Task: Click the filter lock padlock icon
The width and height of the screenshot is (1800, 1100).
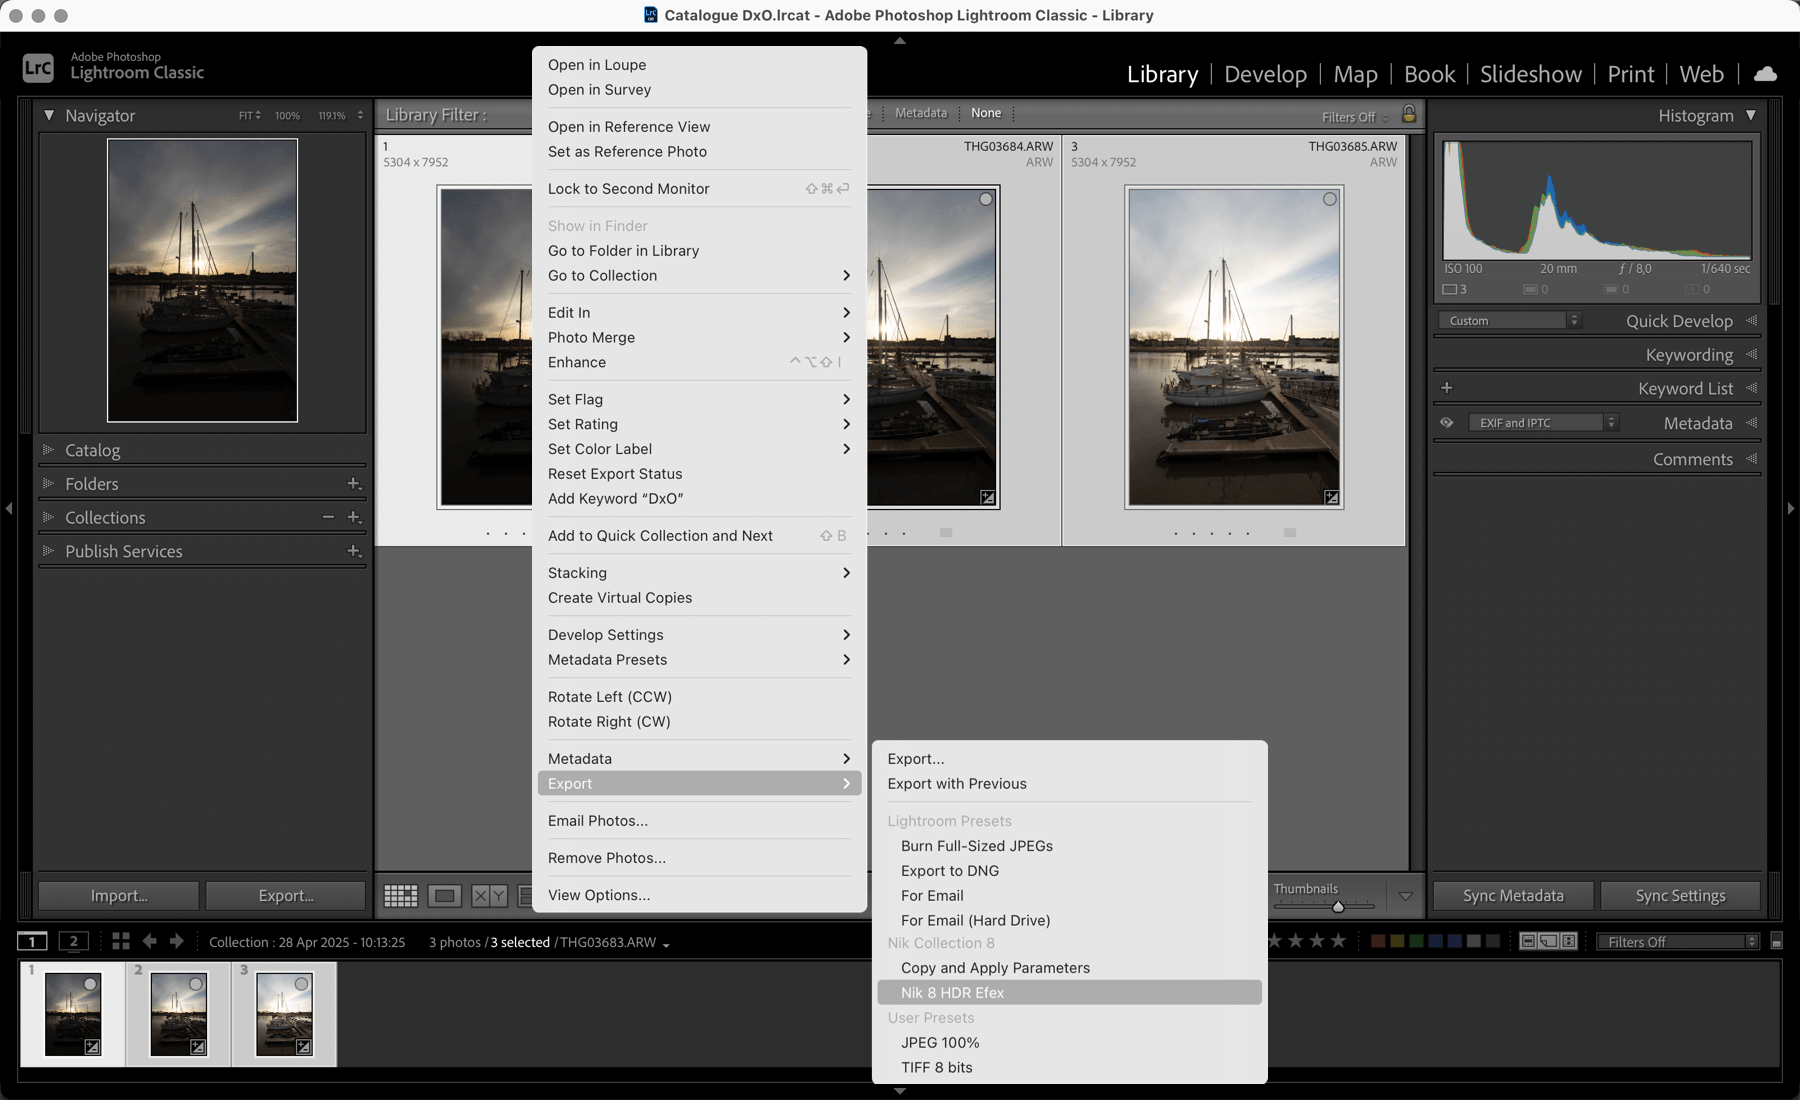Action: tap(1409, 114)
